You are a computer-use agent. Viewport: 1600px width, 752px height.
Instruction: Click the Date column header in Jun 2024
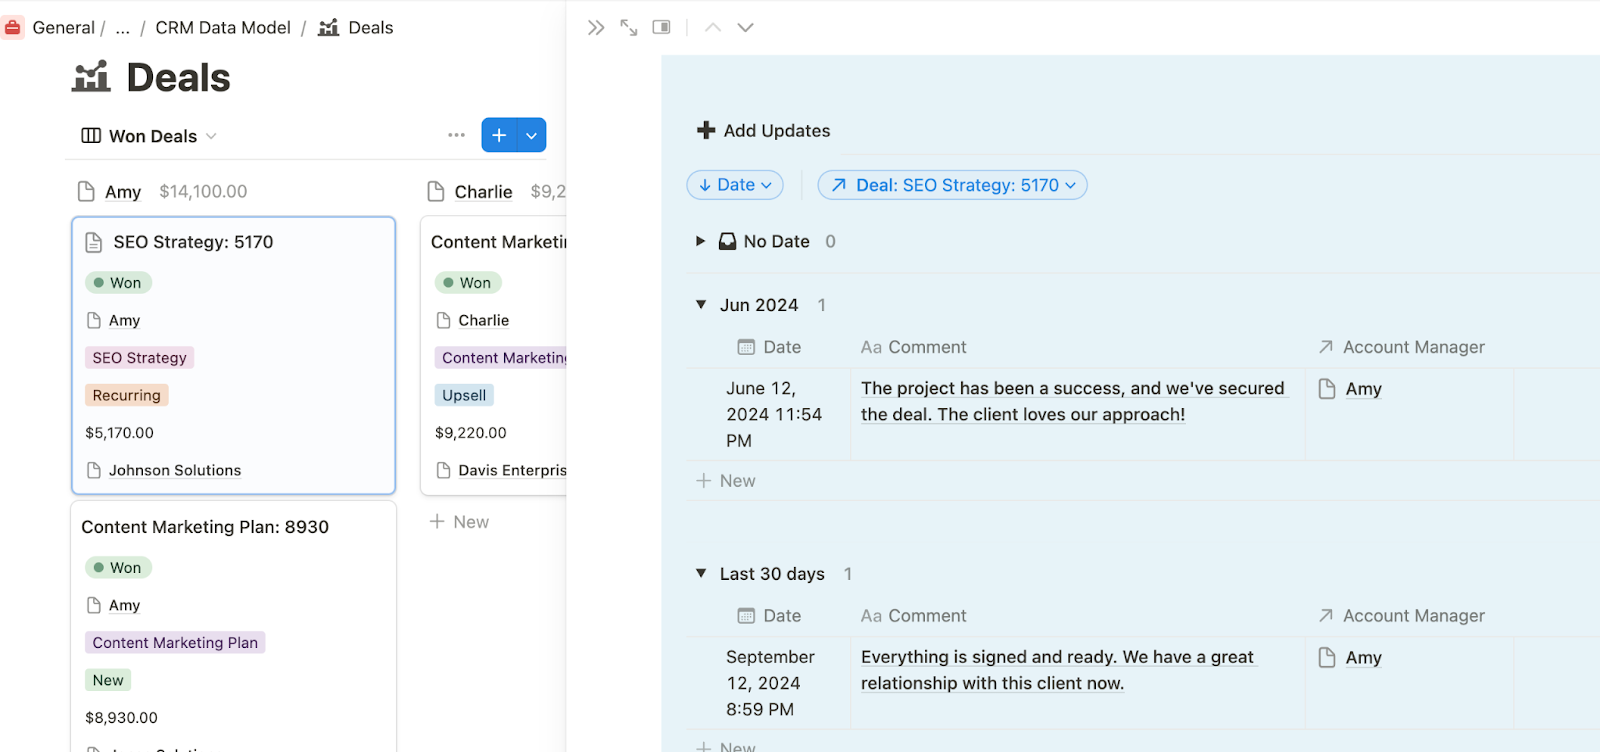tap(770, 347)
